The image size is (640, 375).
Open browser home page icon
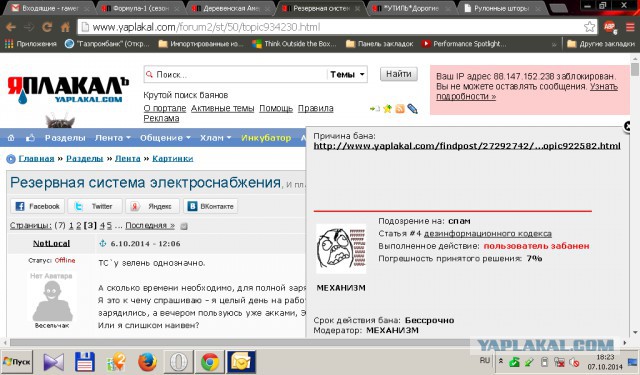pos(65,27)
